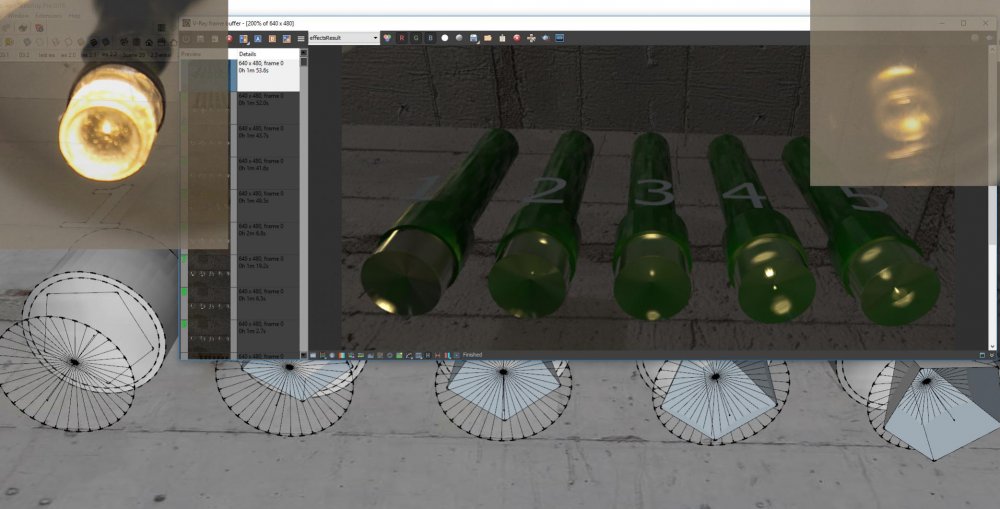The height and width of the screenshot is (509, 1000).
Task: Toggle the blue channel button
Action: tap(430, 38)
